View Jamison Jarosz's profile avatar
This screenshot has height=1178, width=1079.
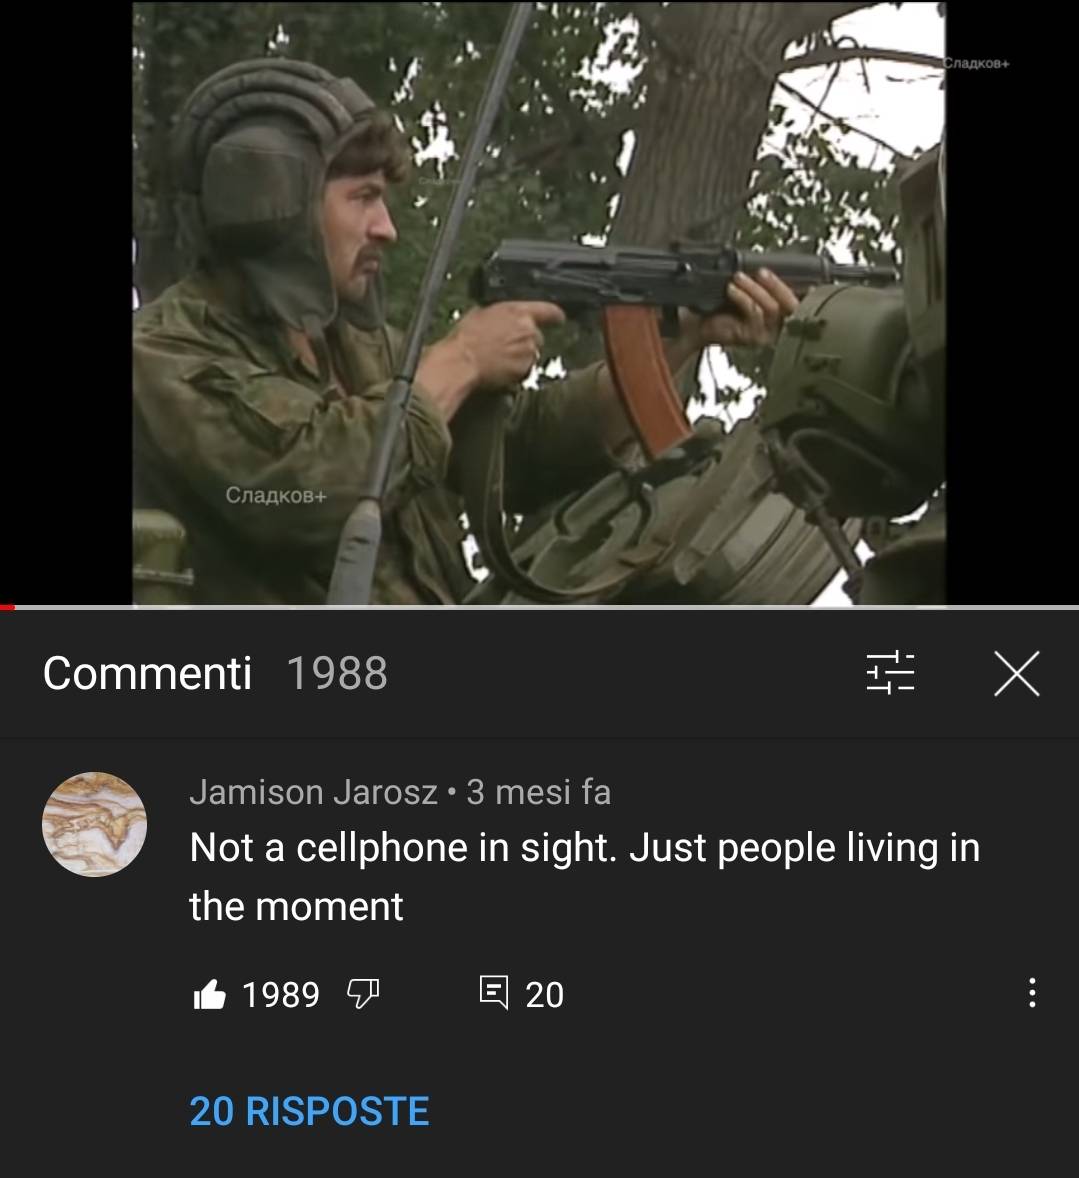click(94, 824)
